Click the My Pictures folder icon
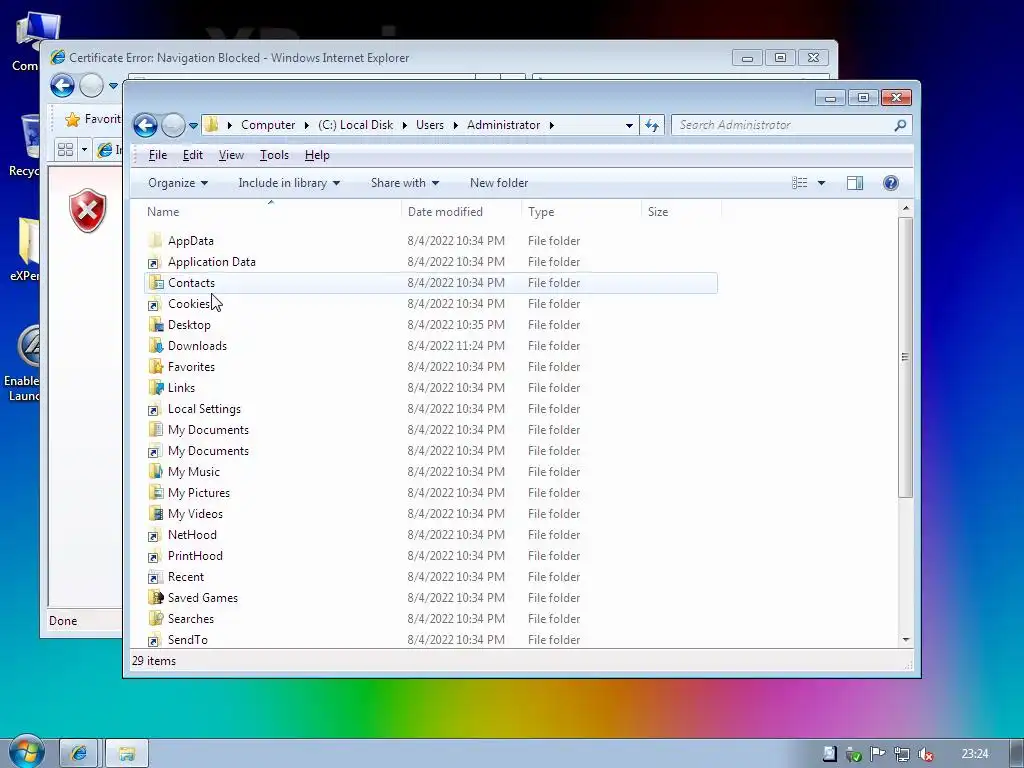Viewport: 1024px width, 768px height. pyautogui.click(x=155, y=492)
